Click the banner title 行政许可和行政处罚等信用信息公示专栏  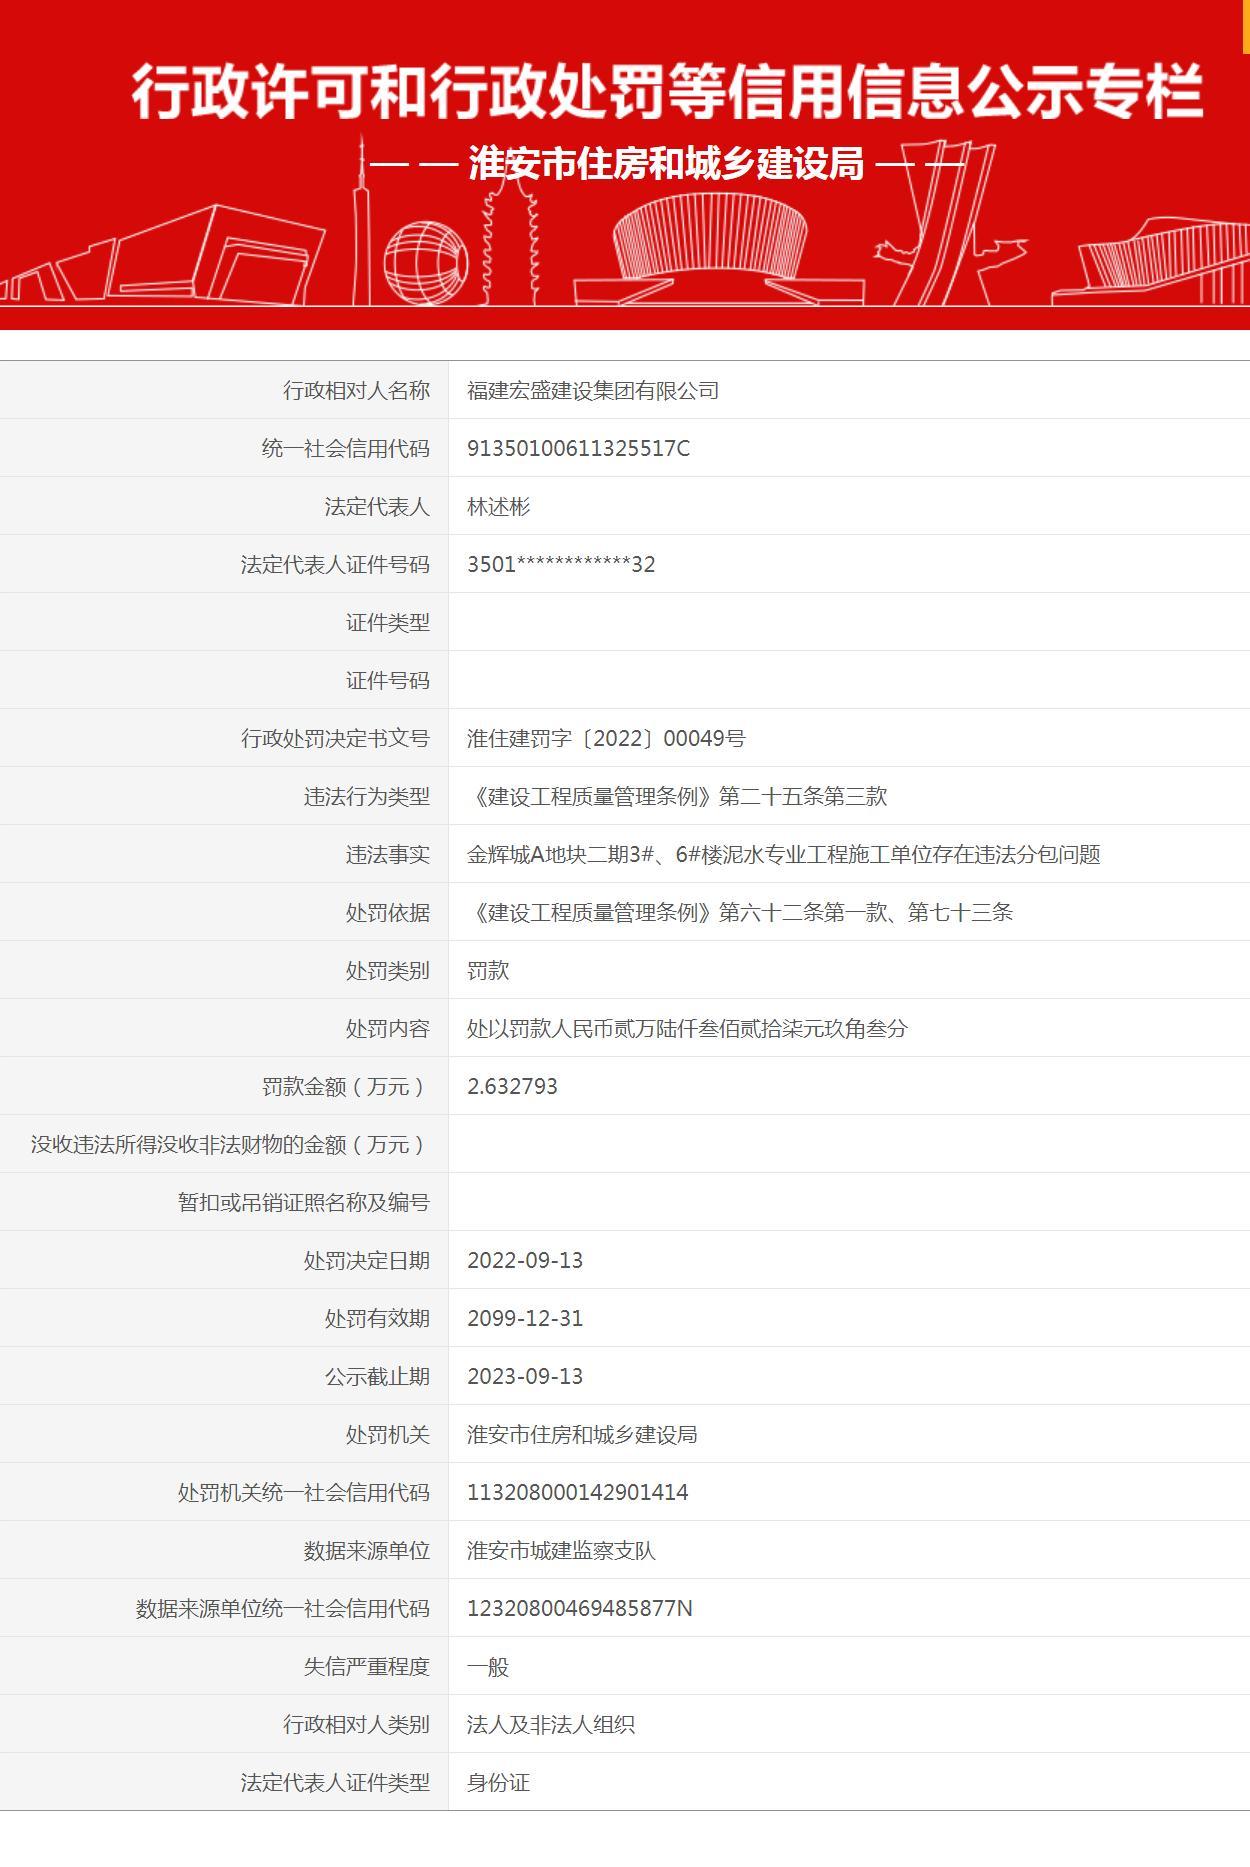667,92
